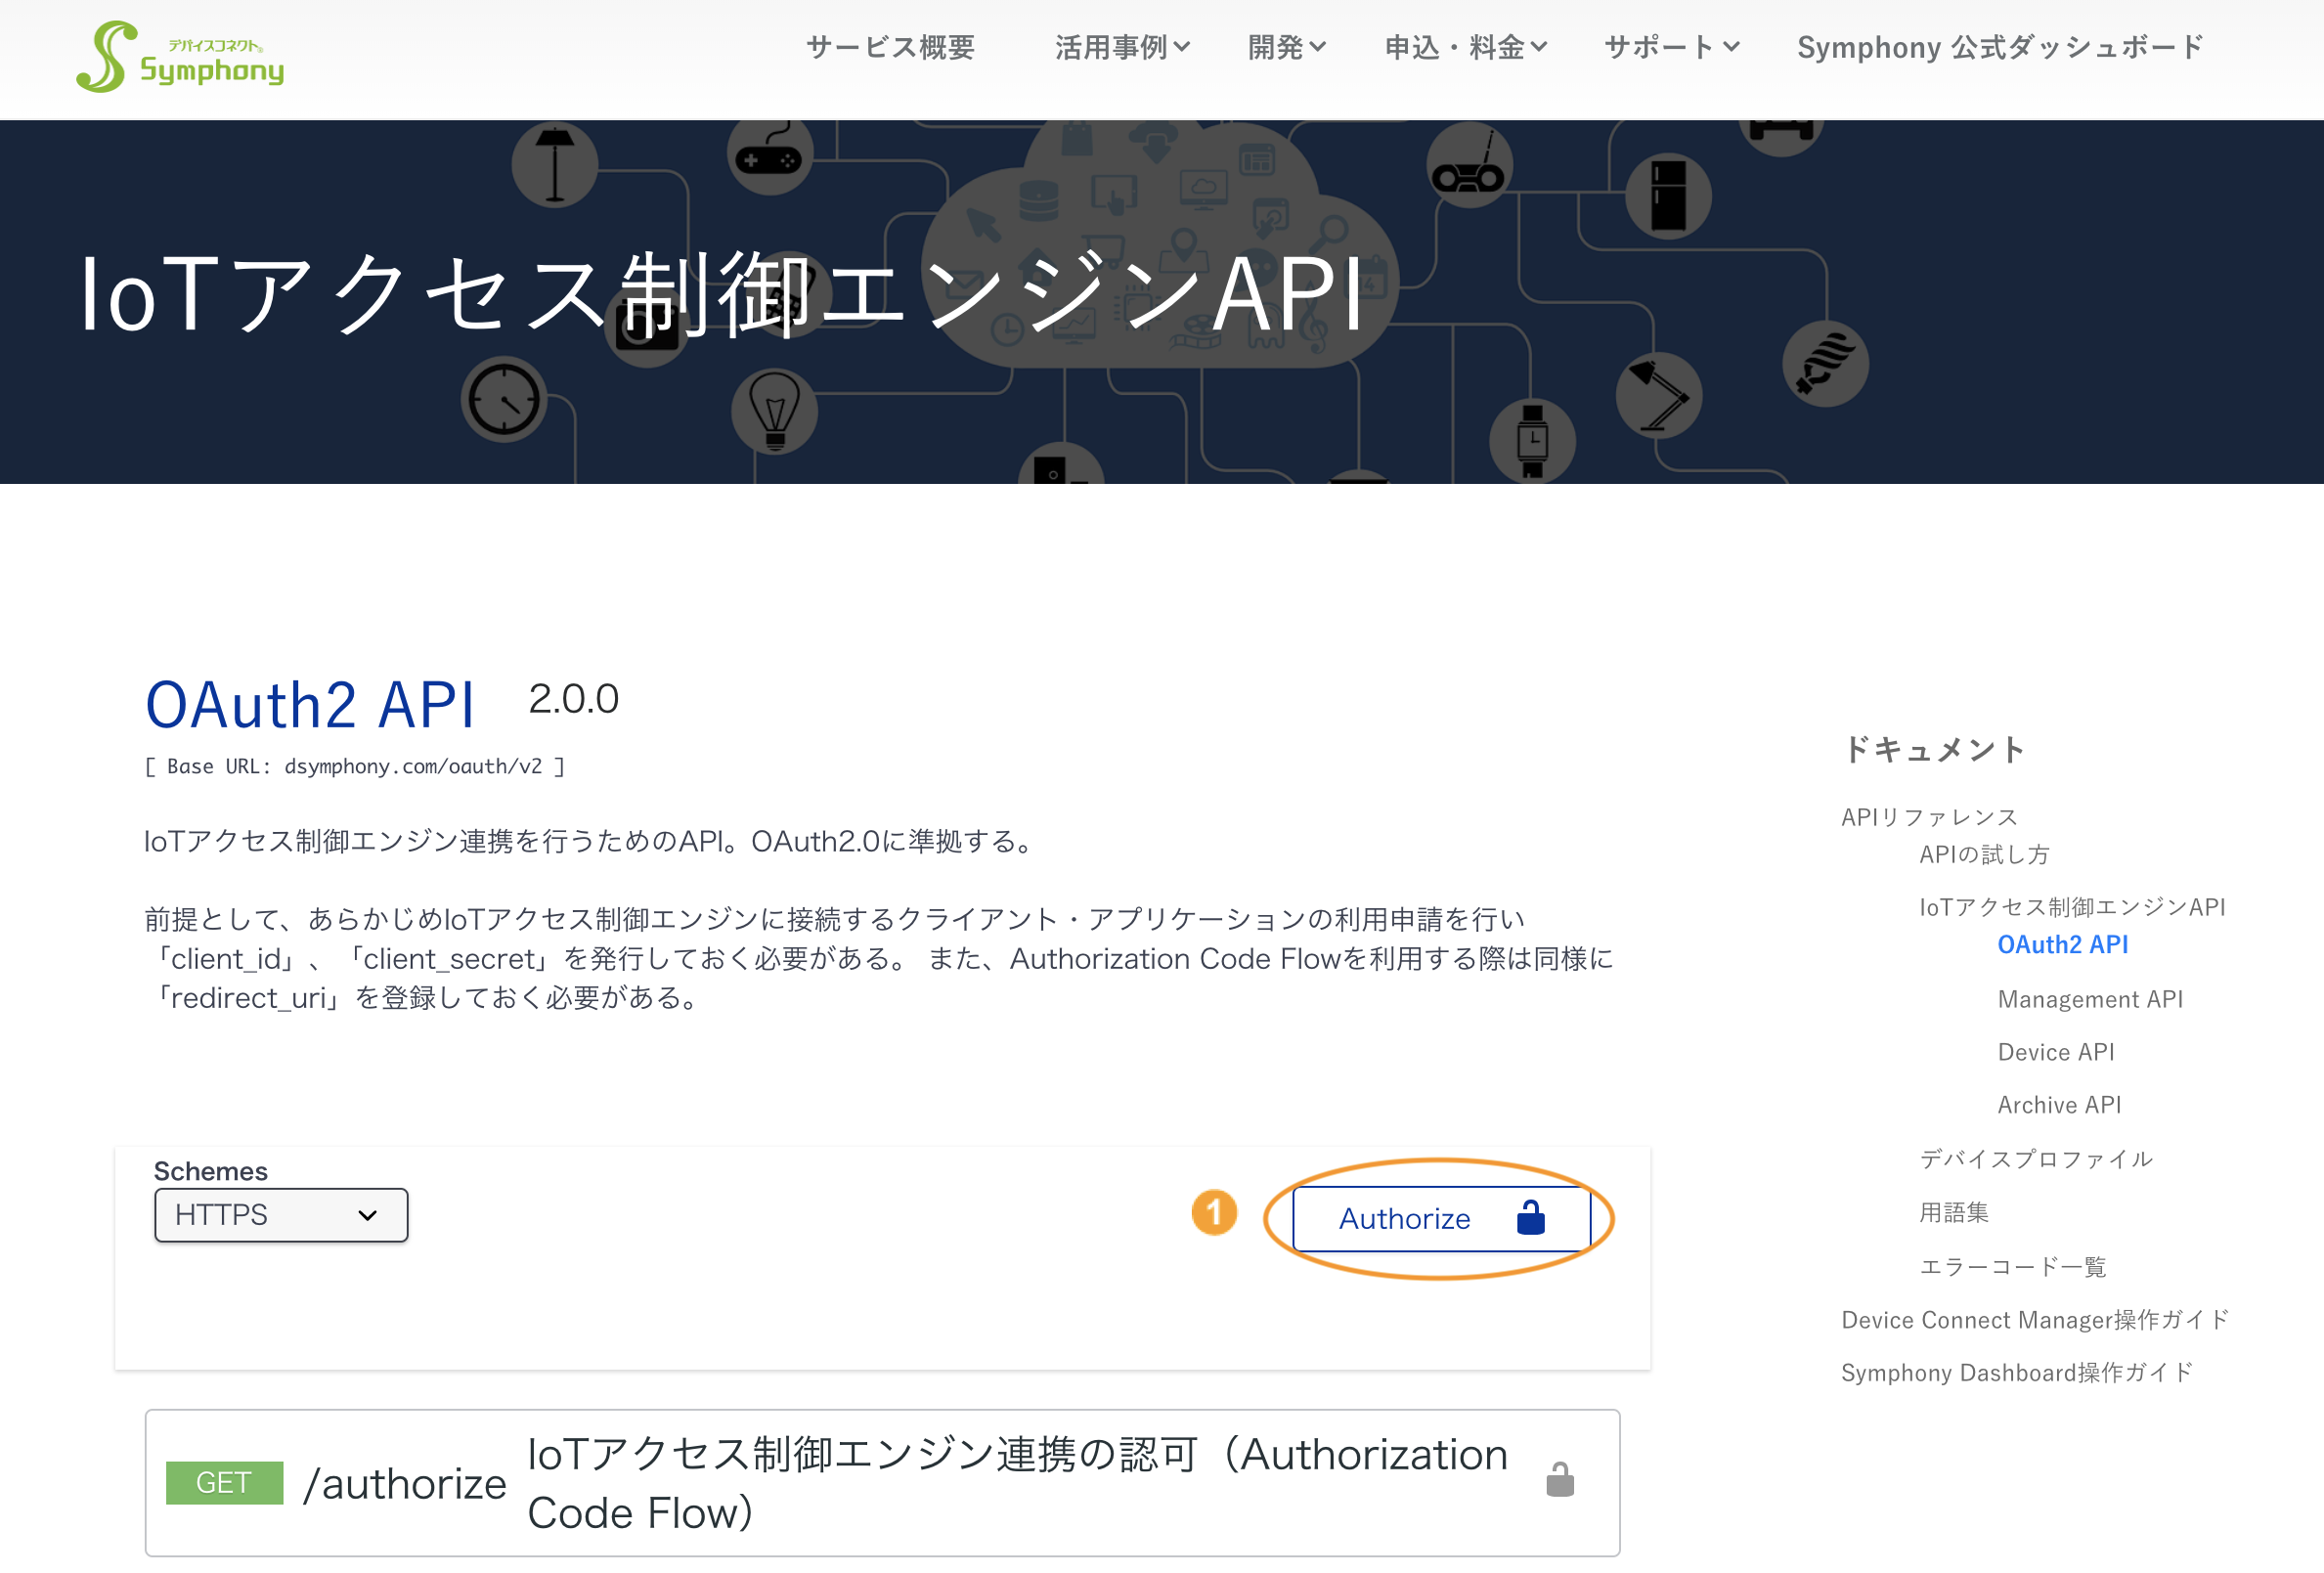Viewport: 2324px width, 1573px height.
Task: Open エラーコード一覧 sidebar link
Action: point(2012,1267)
